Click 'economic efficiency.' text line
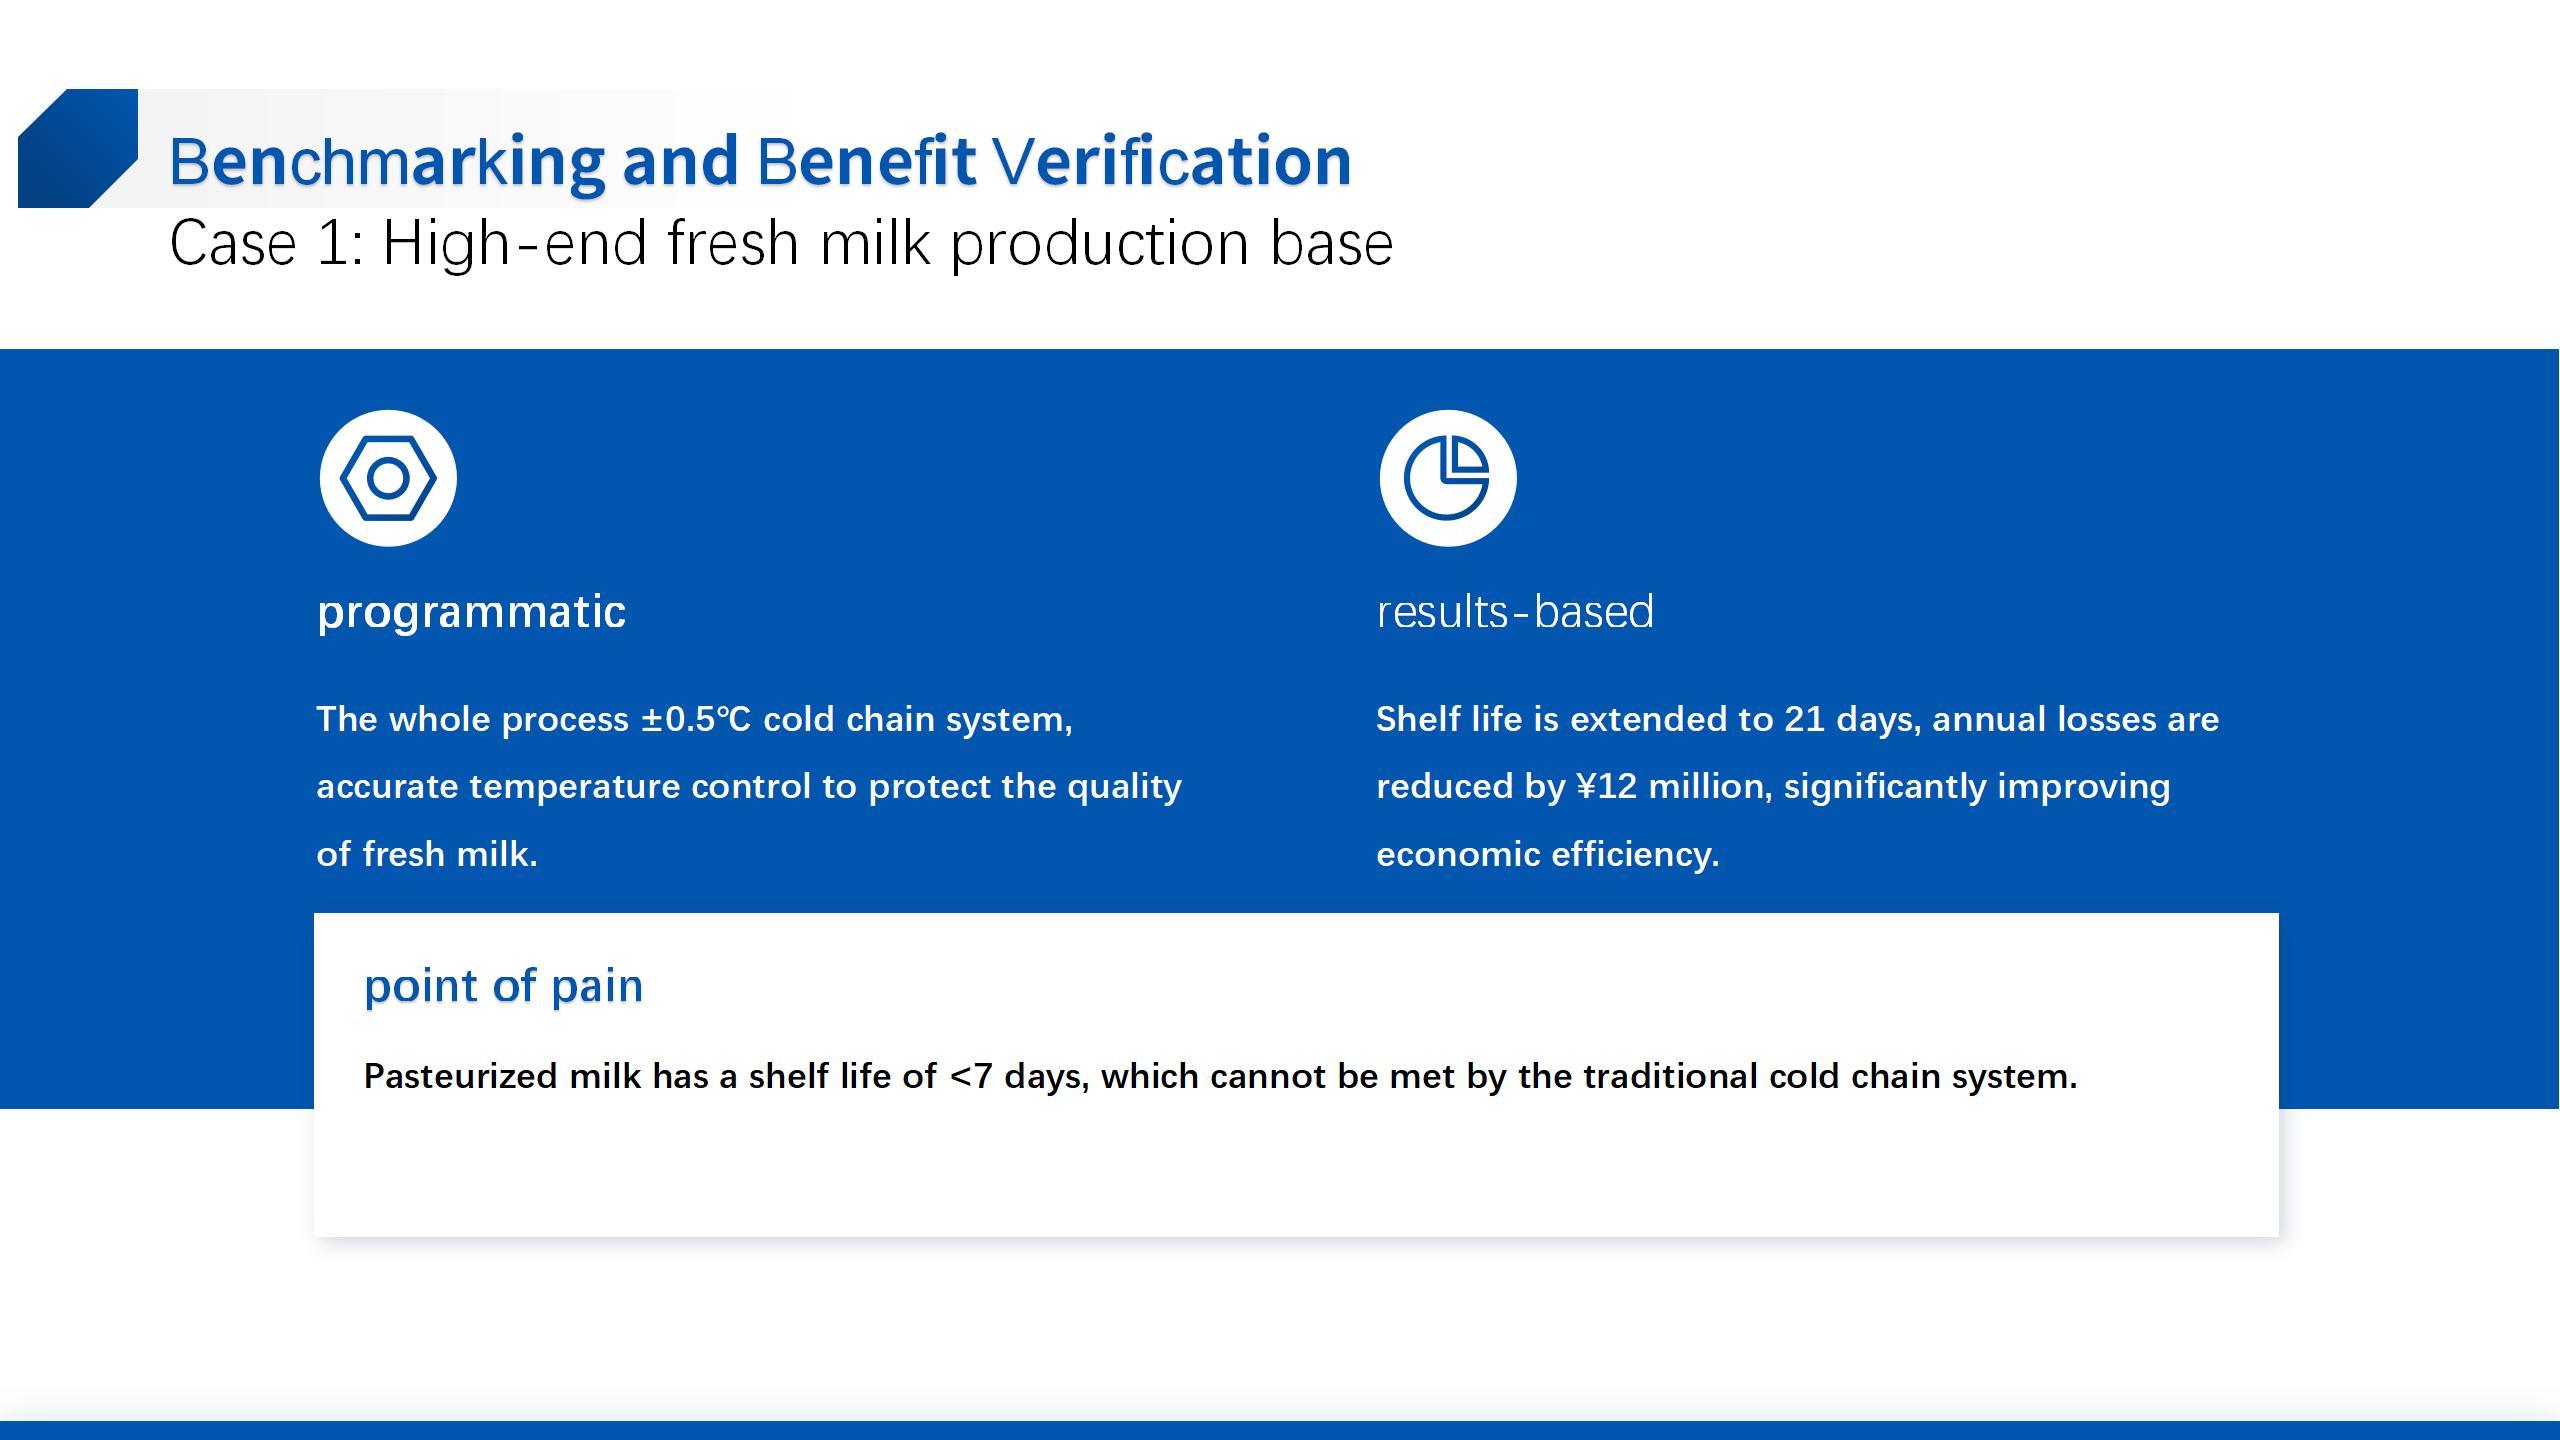Image resolution: width=2560 pixels, height=1440 pixels. tap(1548, 854)
